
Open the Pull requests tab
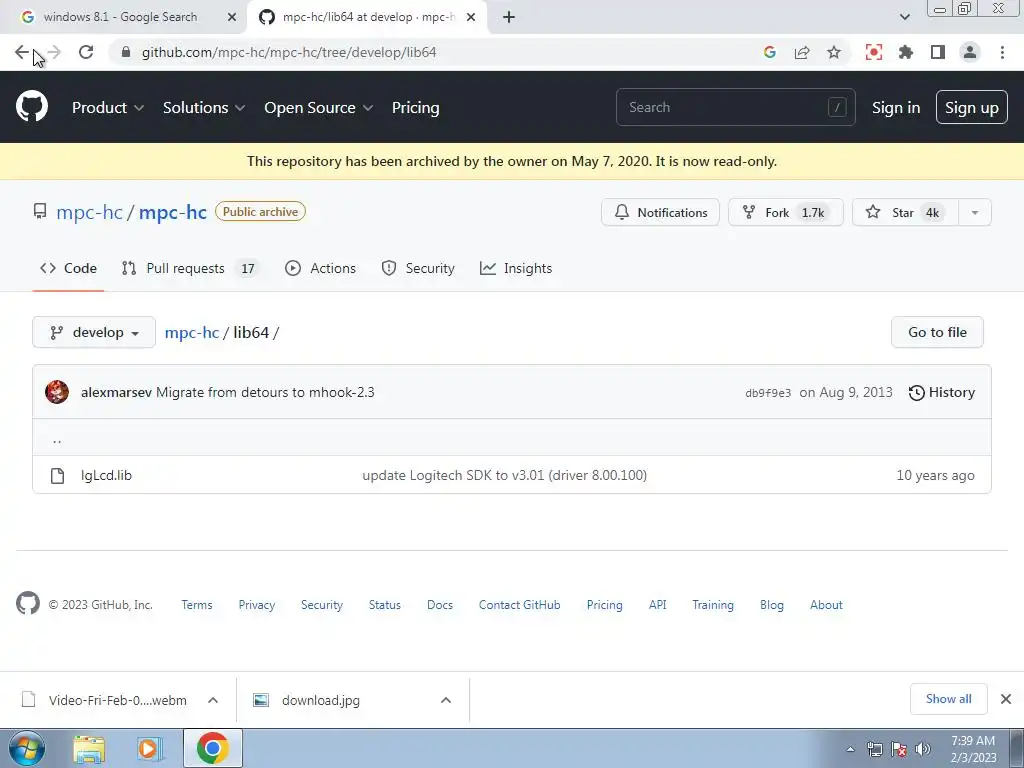(190, 268)
